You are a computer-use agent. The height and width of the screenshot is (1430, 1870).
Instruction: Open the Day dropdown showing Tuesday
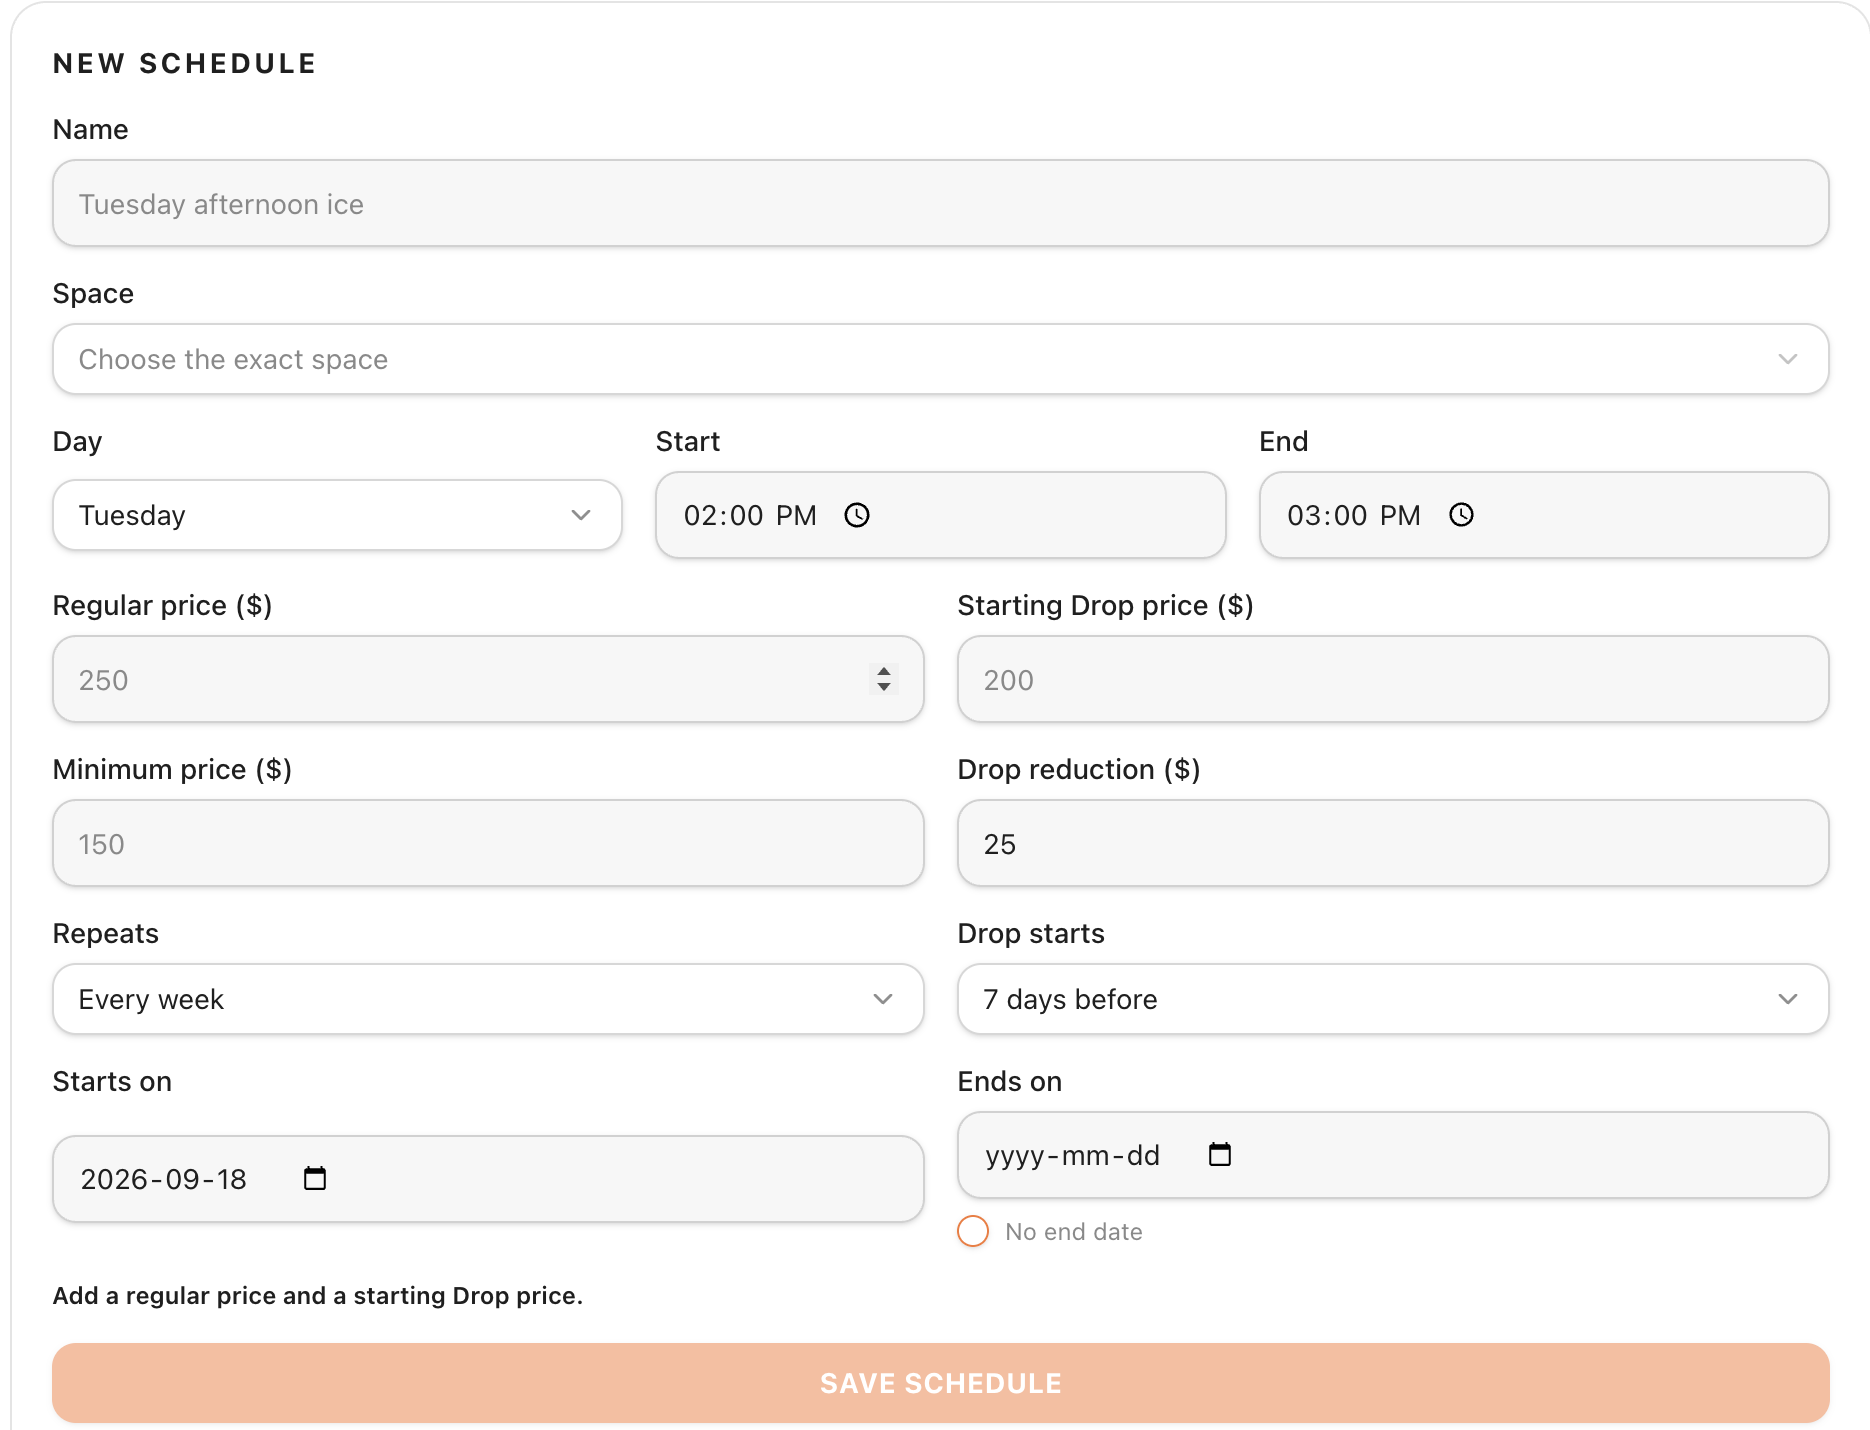click(337, 515)
